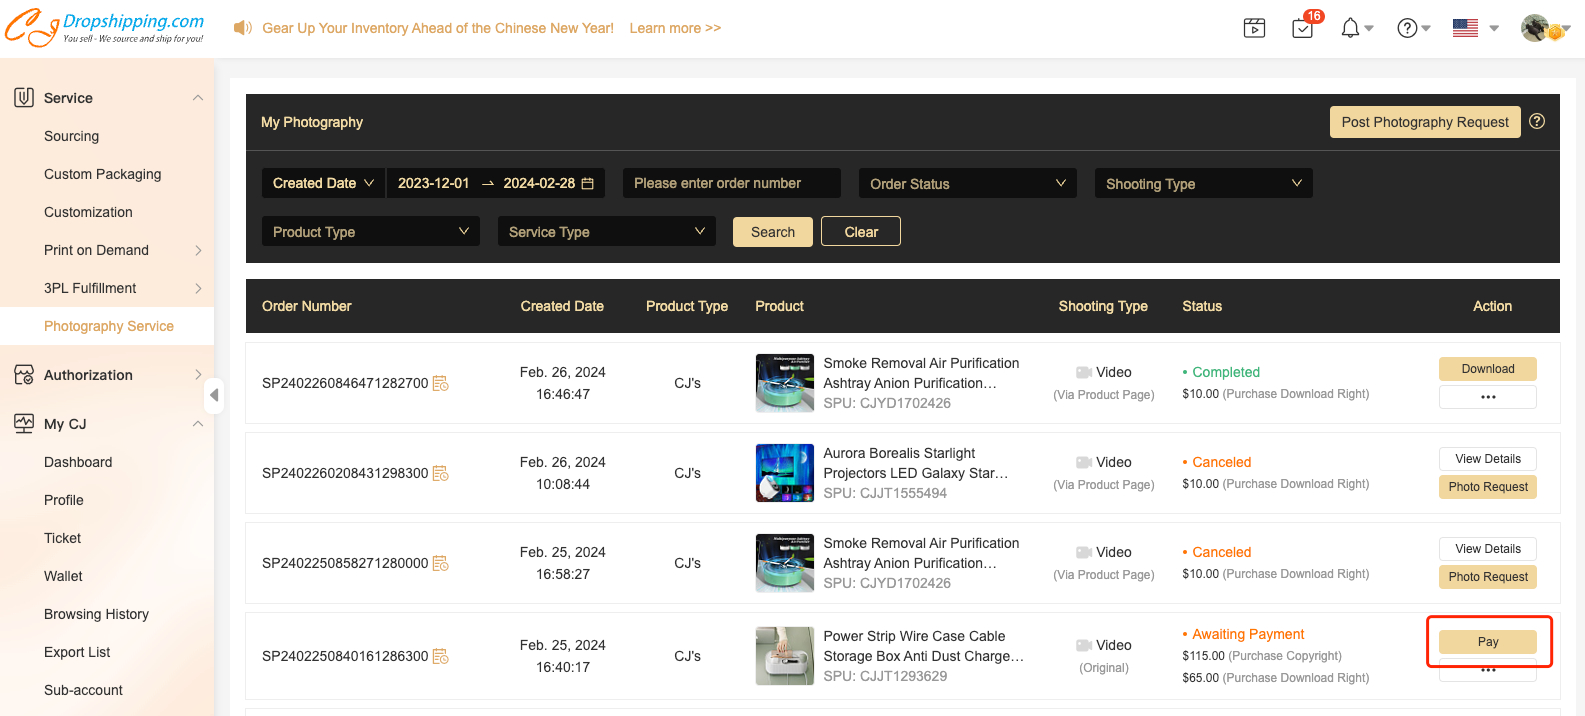Click the US flag language selector
The width and height of the screenshot is (1585, 716).
1465,28
